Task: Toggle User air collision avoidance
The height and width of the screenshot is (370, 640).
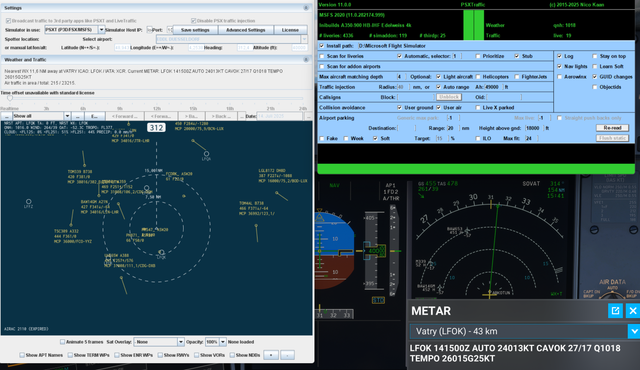Action: (439, 108)
